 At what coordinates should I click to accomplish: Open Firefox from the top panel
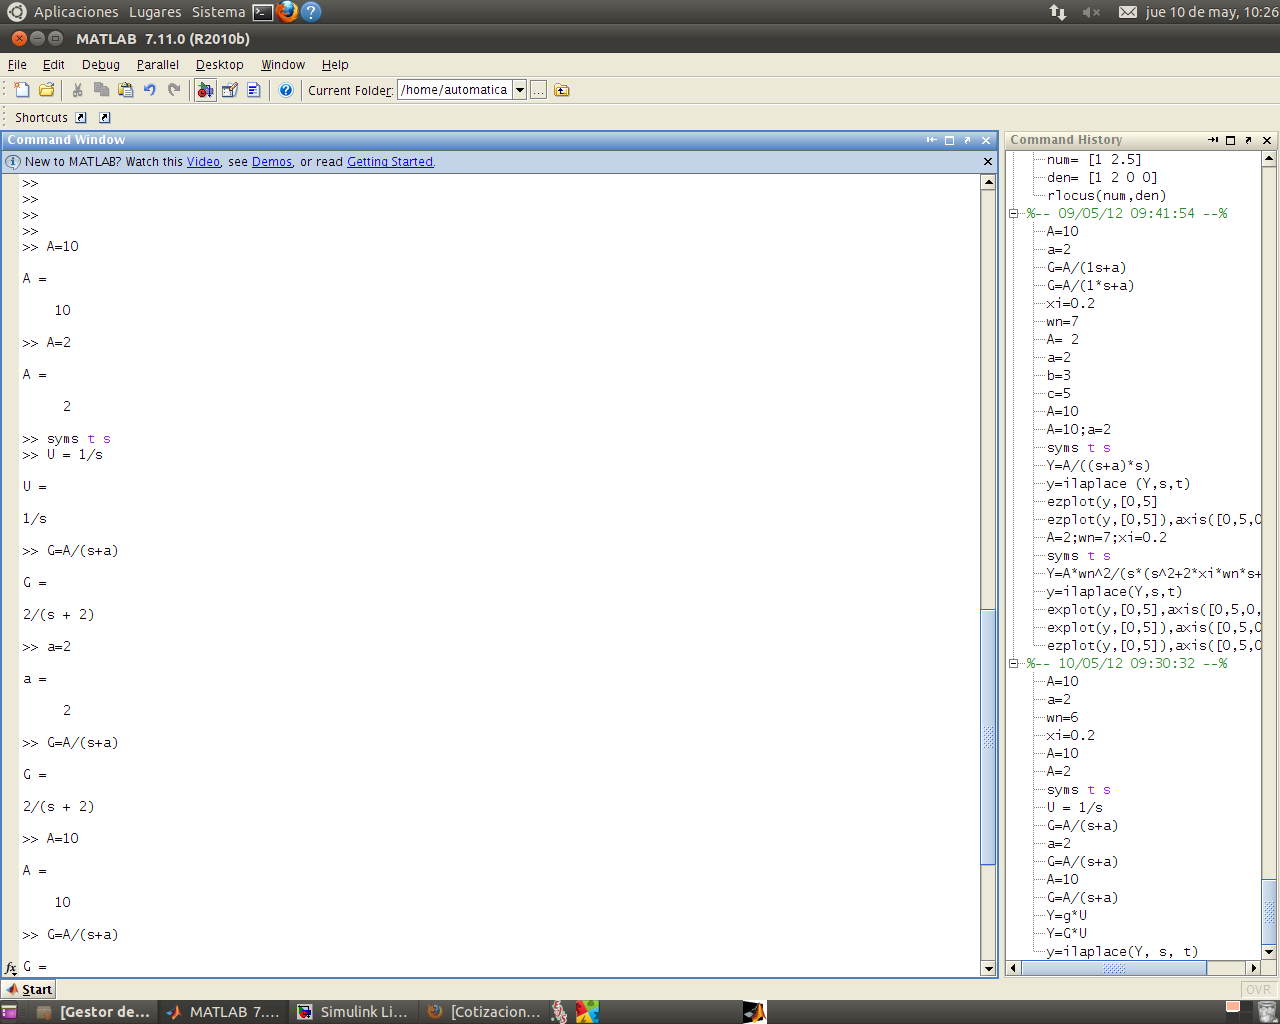pyautogui.click(x=289, y=11)
